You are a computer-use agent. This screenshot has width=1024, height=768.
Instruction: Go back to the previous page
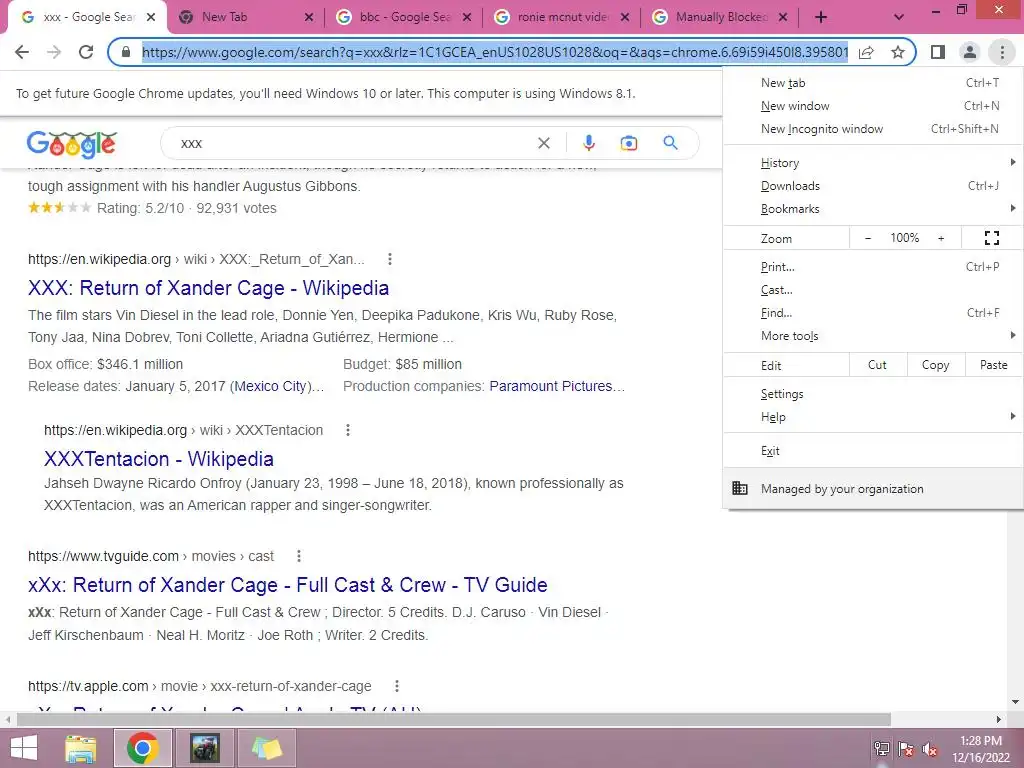tap(22, 52)
